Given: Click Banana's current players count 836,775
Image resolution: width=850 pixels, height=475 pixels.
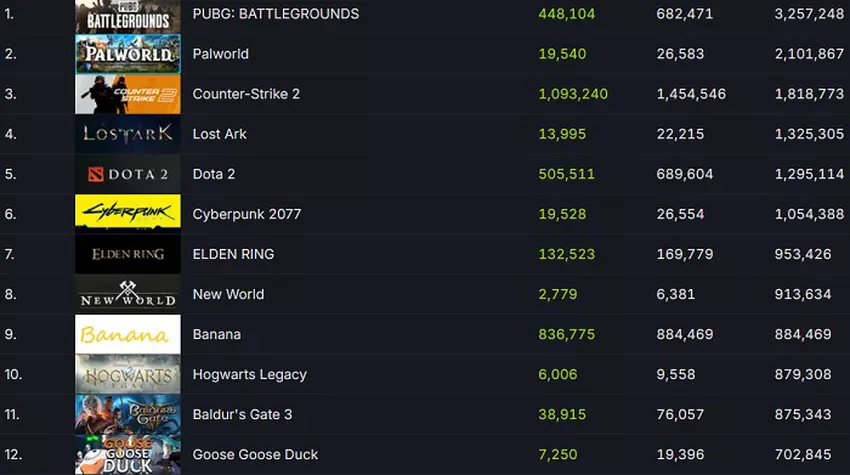Looking at the screenshot, I should coord(566,334).
